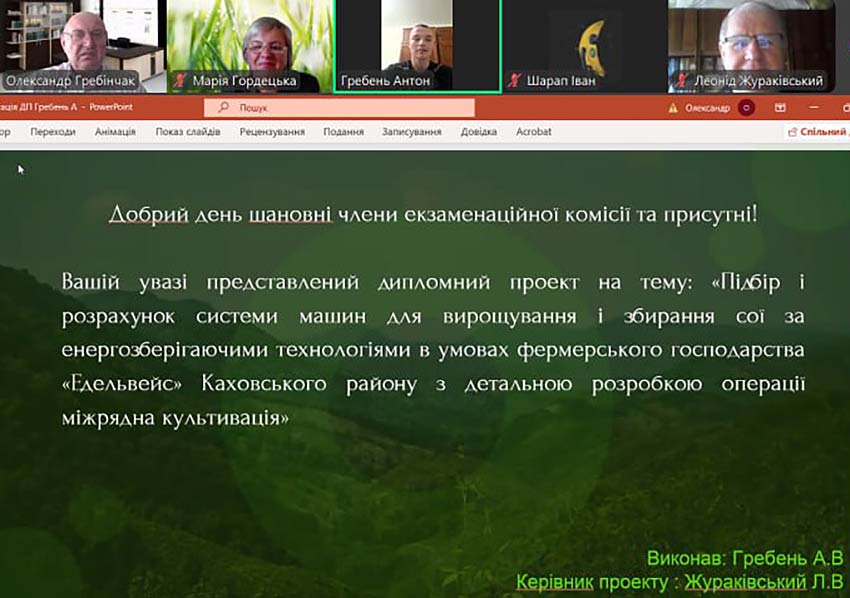This screenshot has height=598, width=850.
Task: Click the muted microphone icon beside Марія Гордецька
Action: tap(179, 81)
